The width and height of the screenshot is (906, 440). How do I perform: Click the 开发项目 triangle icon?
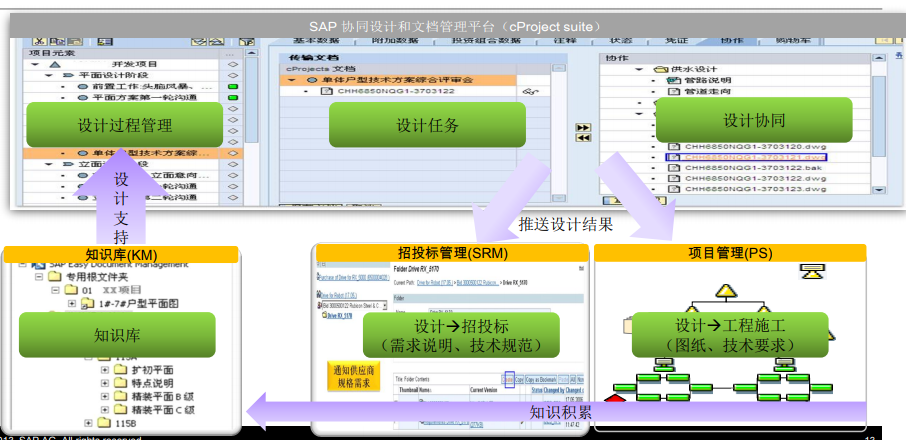(x=54, y=64)
